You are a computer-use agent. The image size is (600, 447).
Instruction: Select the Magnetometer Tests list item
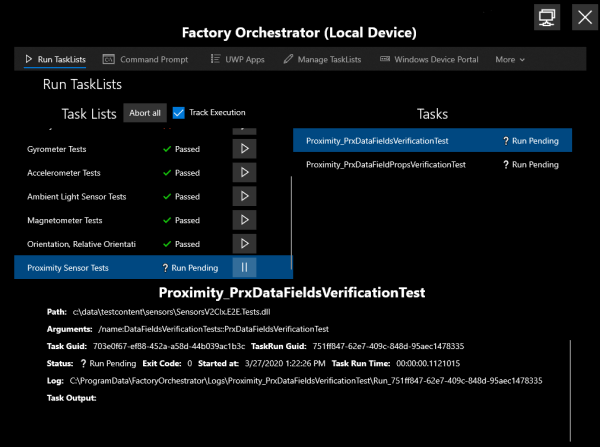tap(65, 221)
